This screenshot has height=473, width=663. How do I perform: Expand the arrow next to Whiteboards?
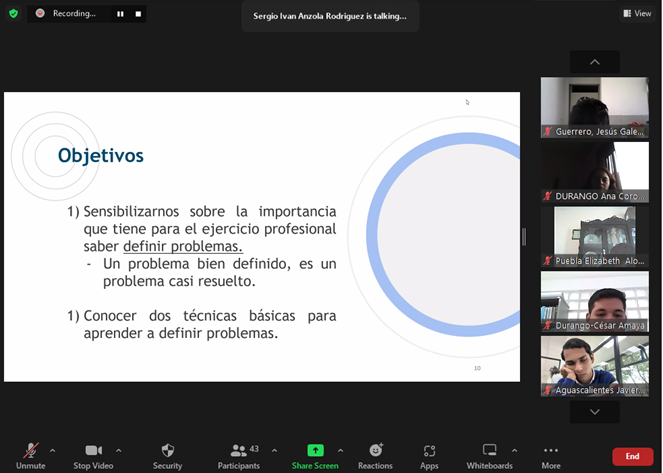pyautogui.click(x=515, y=451)
